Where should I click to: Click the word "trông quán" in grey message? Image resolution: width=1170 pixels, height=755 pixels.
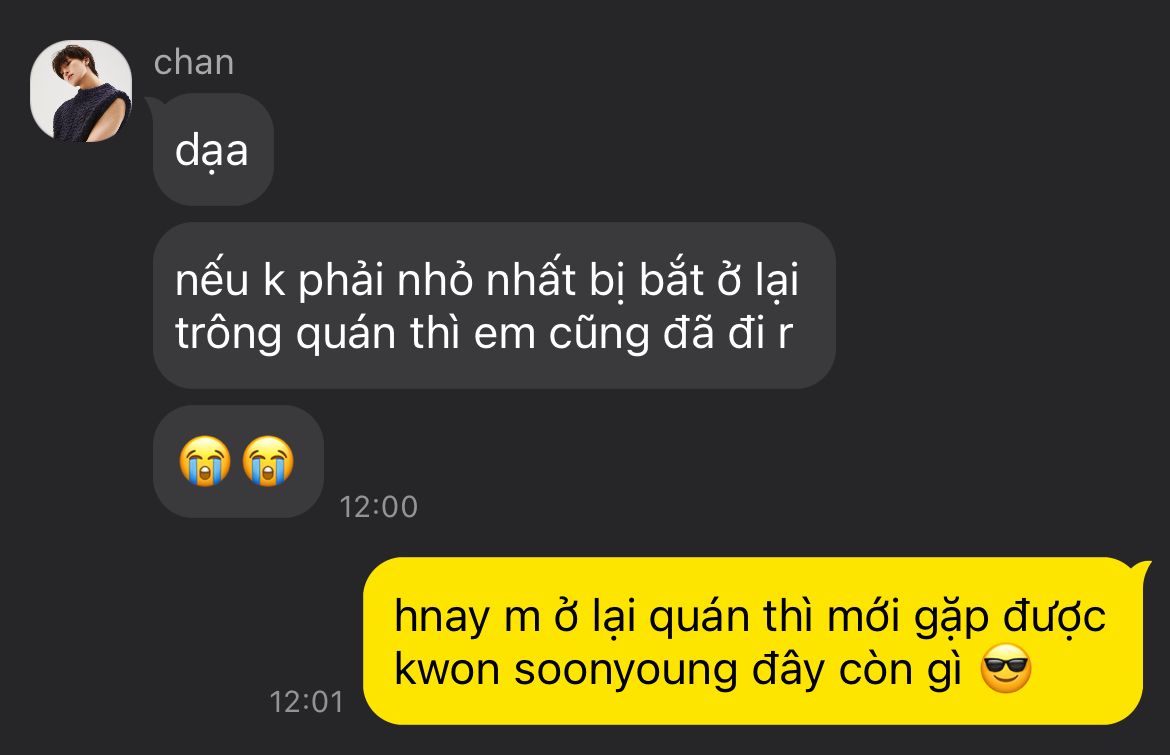(x=285, y=333)
